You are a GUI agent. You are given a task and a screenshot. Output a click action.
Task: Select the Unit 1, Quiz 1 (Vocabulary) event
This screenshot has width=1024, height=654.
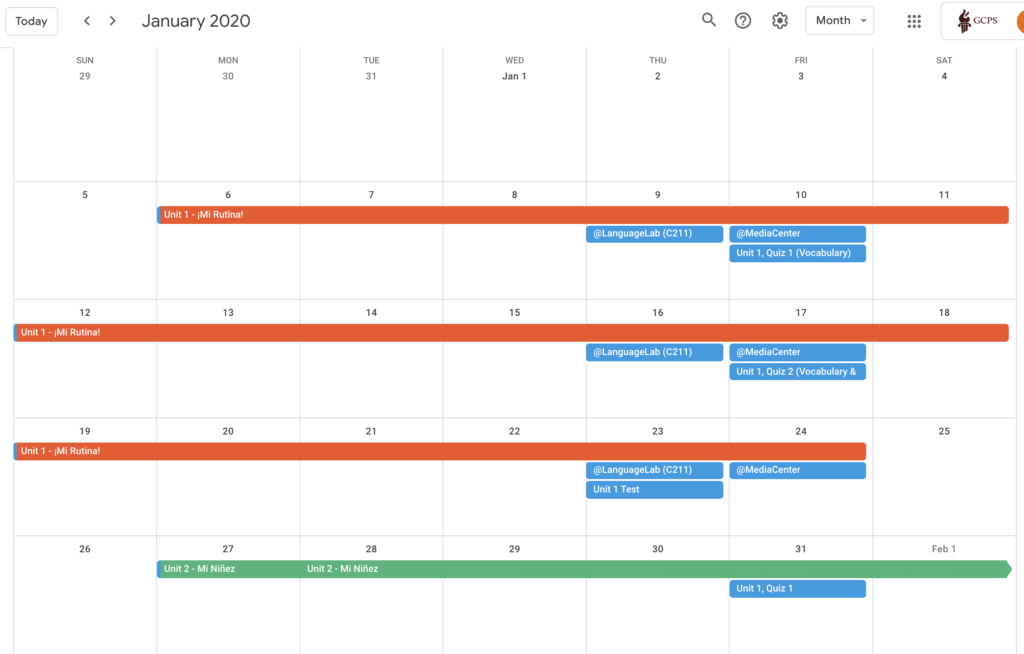(797, 254)
